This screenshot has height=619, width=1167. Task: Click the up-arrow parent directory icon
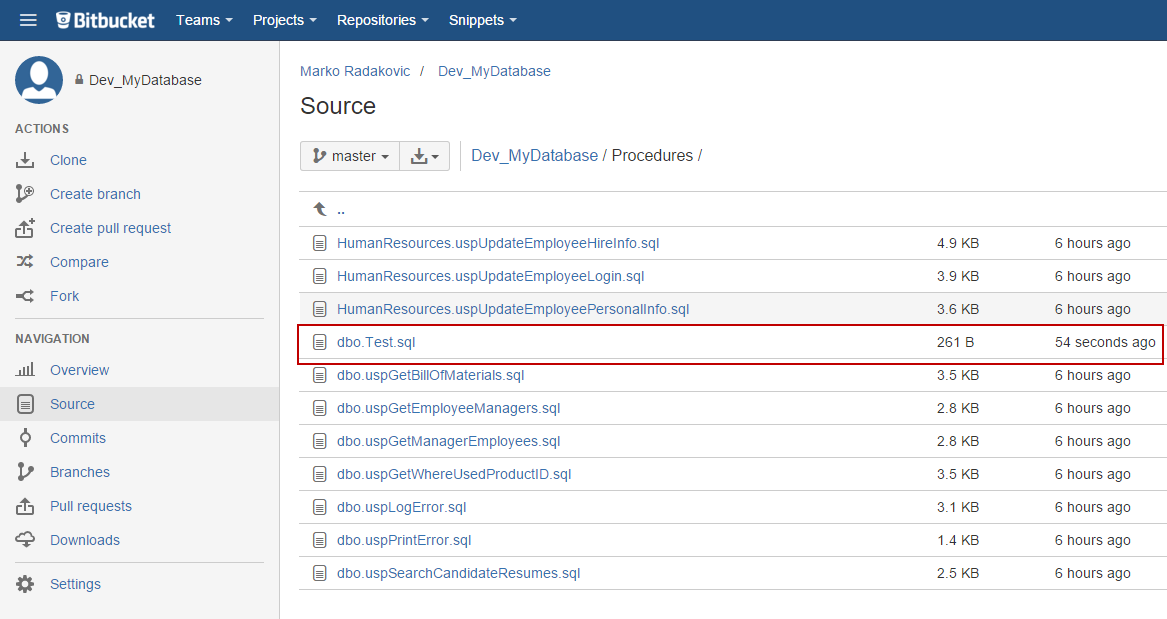coord(320,210)
